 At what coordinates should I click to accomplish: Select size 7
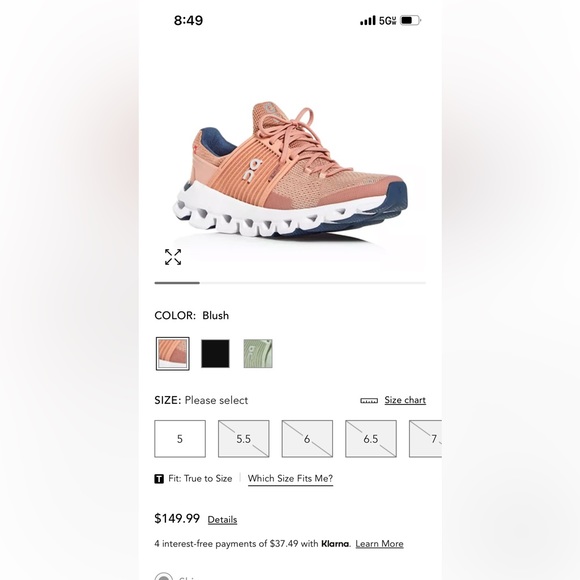pos(425,439)
